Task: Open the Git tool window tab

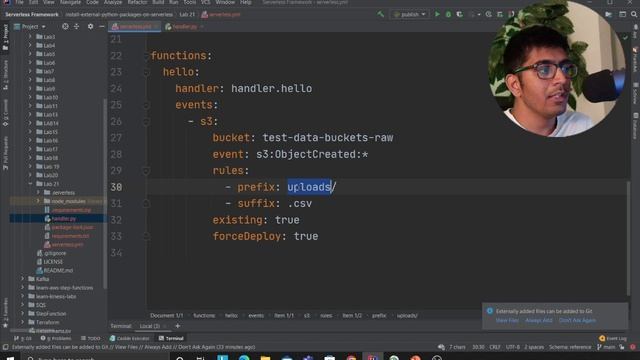Action: [22, 338]
